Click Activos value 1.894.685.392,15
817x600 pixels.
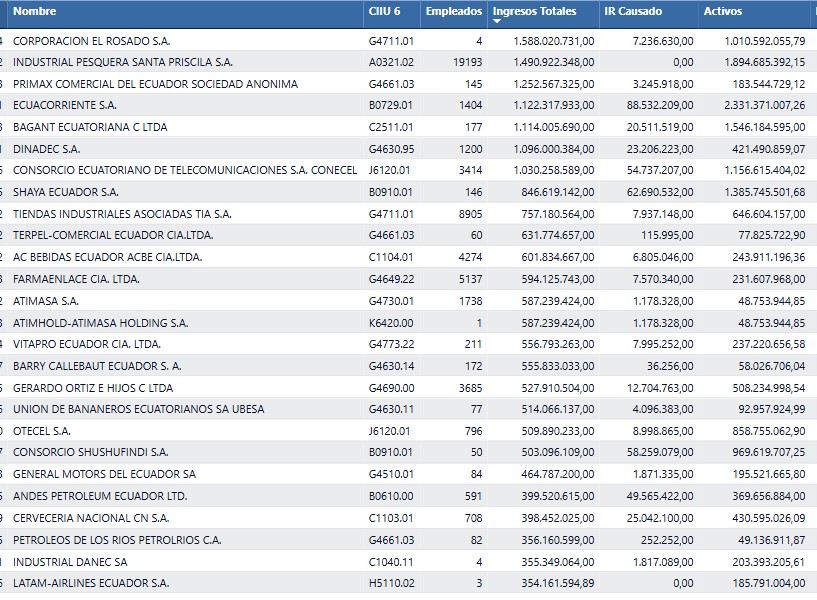pos(765,62)
